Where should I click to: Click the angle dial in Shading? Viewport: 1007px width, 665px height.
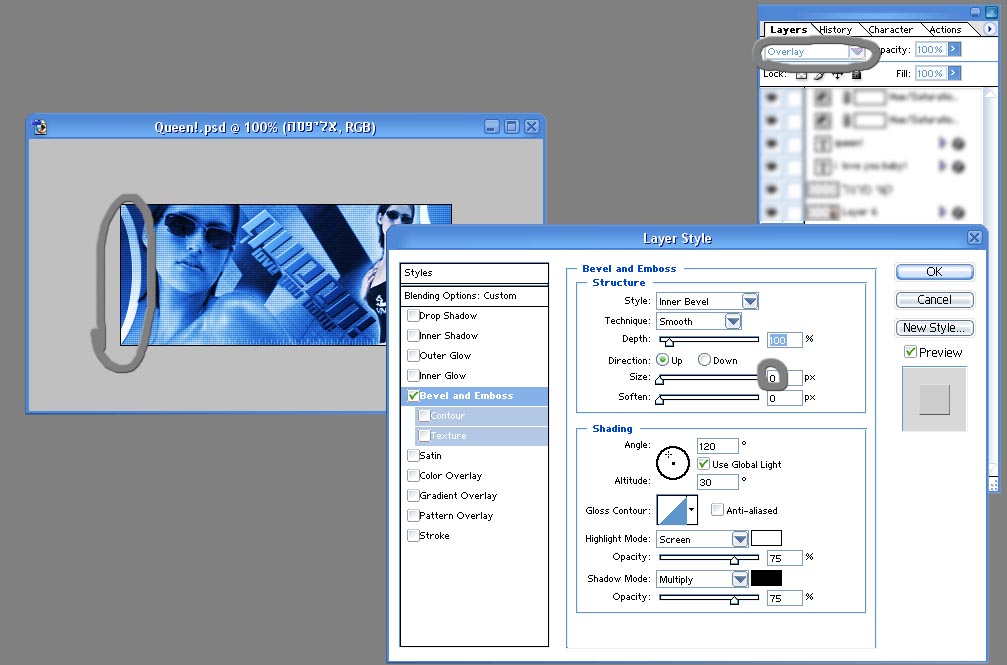coord(673,461)
